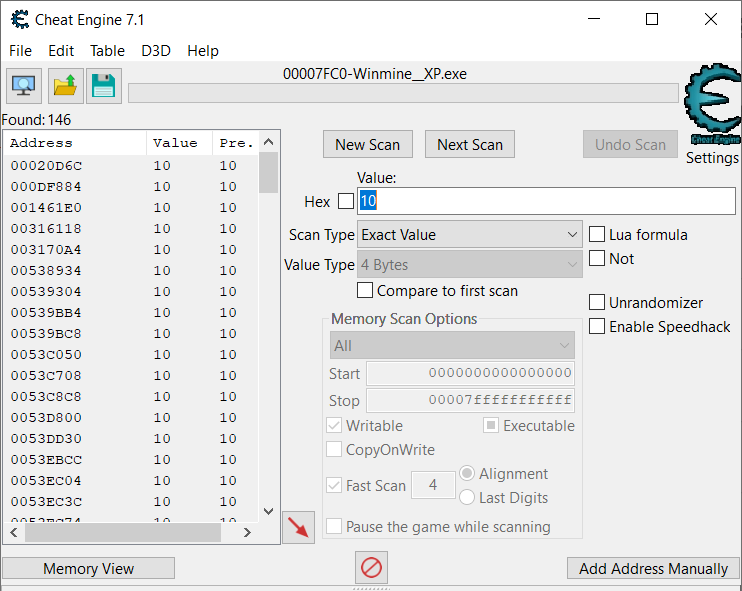Click the results list scroll up arrow
Viewport: 742px width, 591px height.
tap(268, 142)
